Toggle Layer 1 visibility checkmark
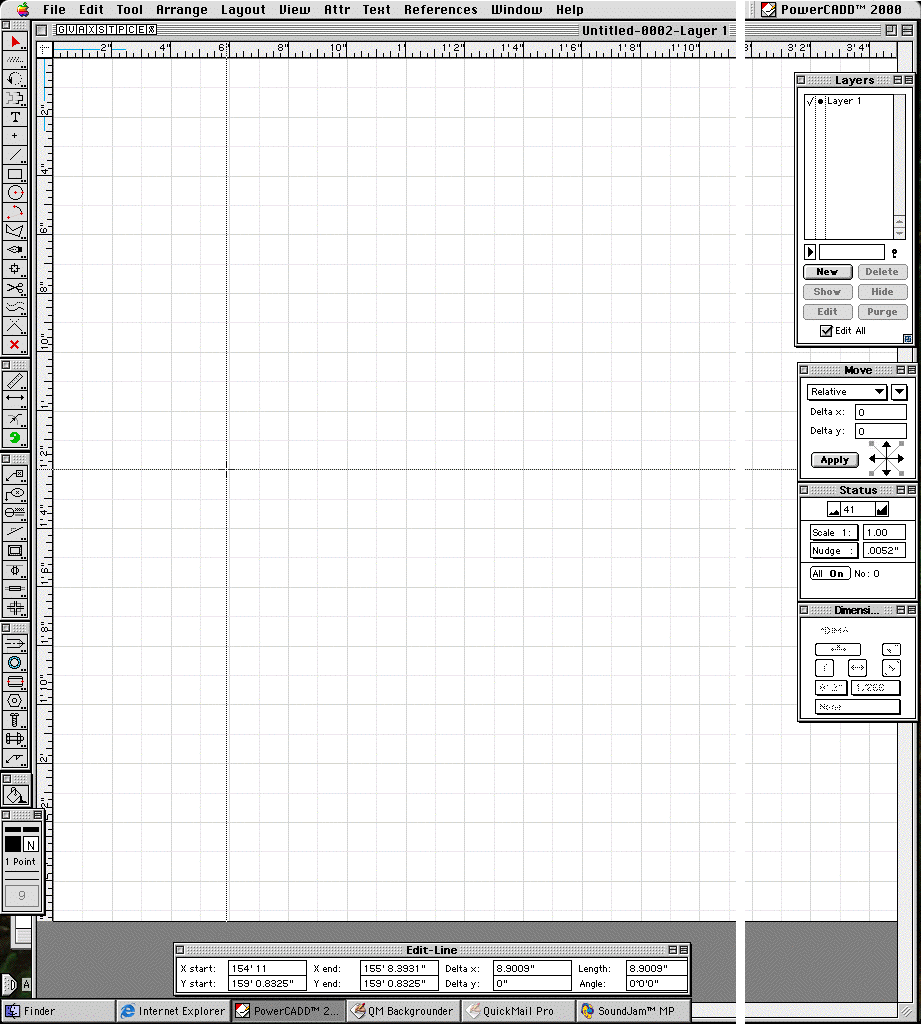Image resolution: width=922 pixels, height=1024 pixels. (809, 101)
